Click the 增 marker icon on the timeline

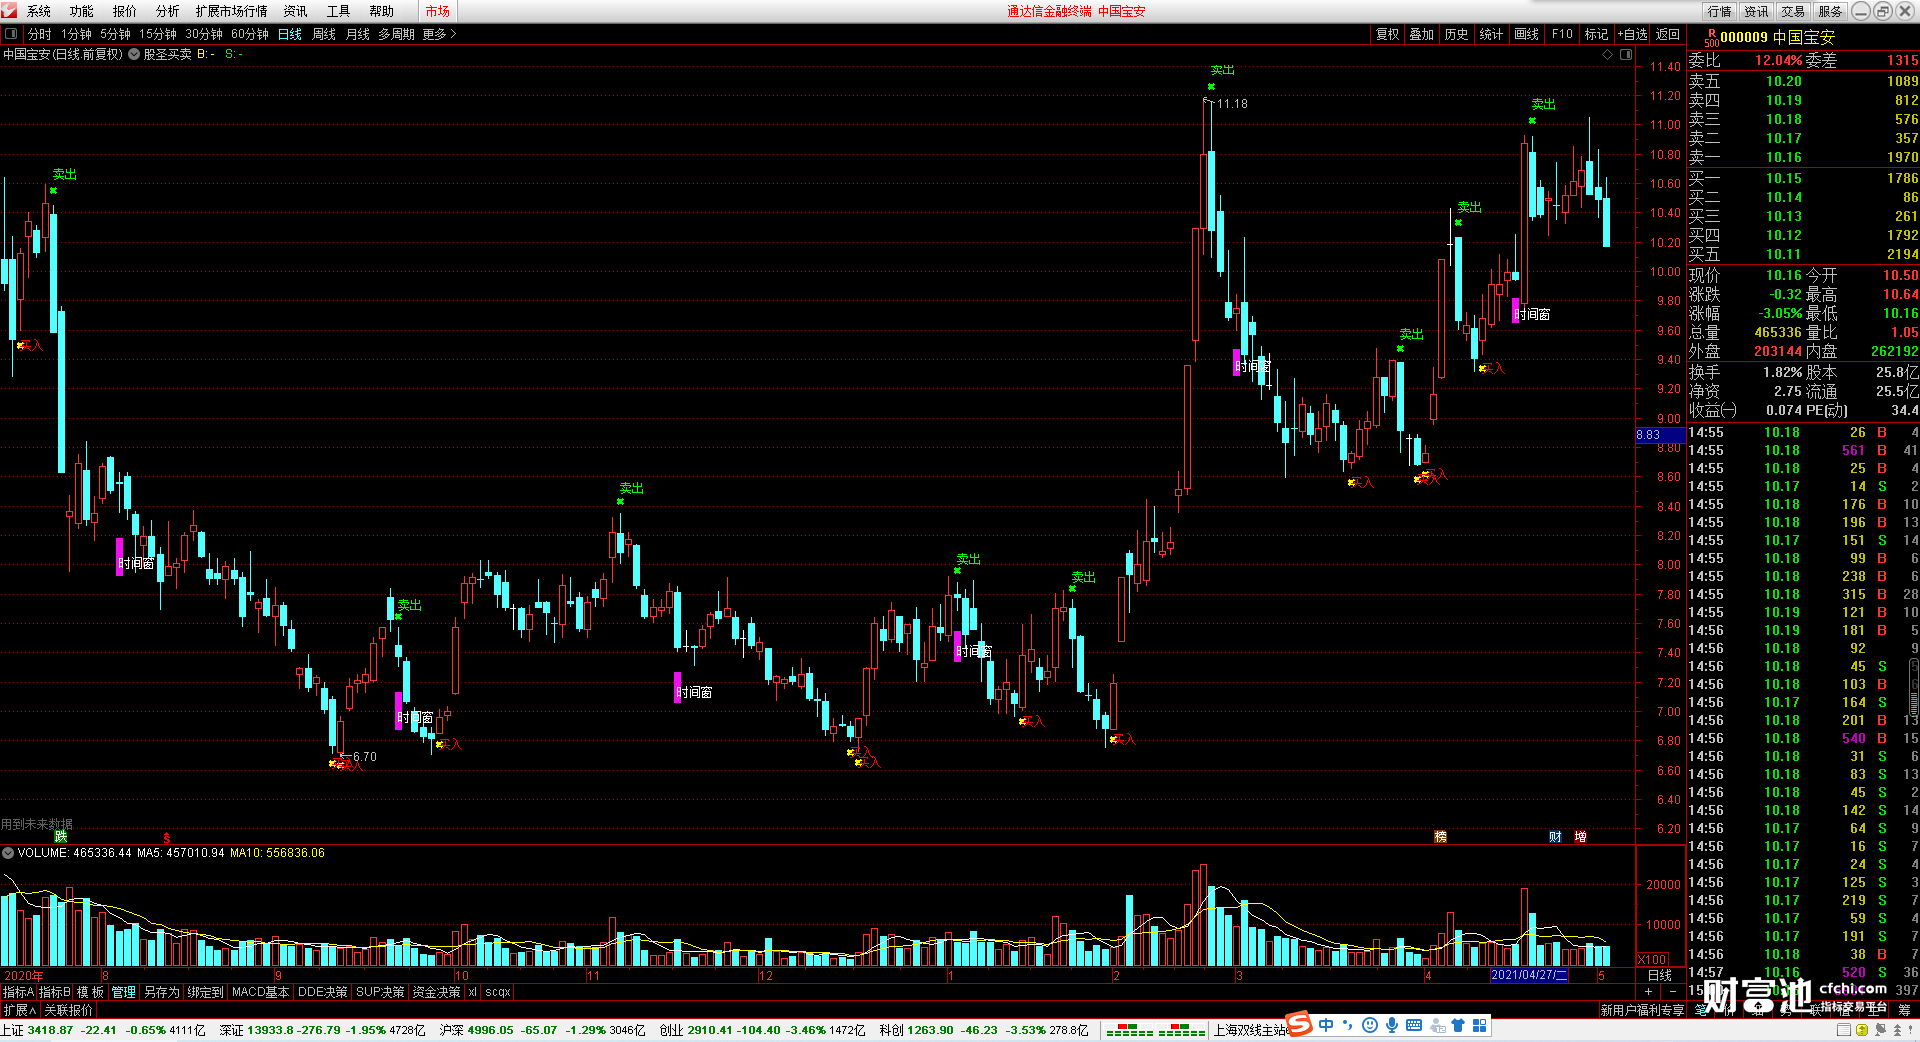tap(1580, 837)
